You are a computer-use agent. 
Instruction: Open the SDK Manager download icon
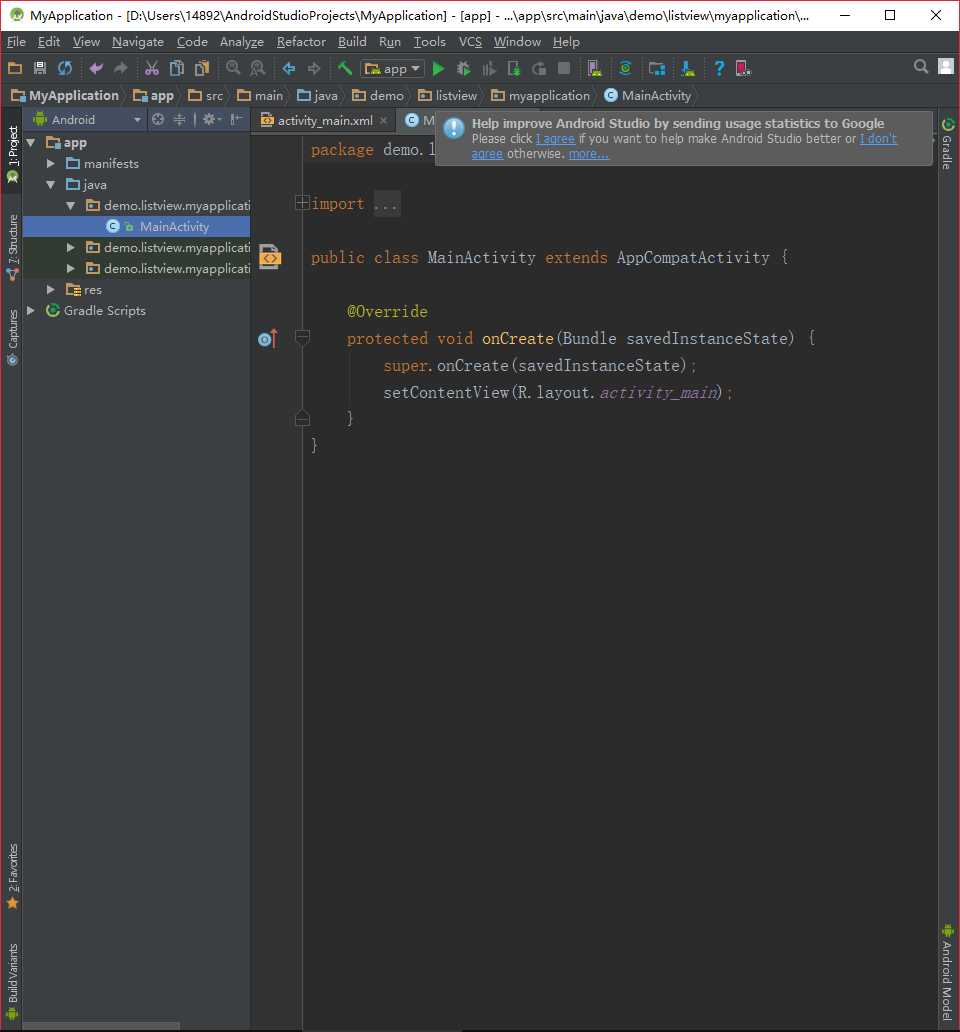click(688, 68)
